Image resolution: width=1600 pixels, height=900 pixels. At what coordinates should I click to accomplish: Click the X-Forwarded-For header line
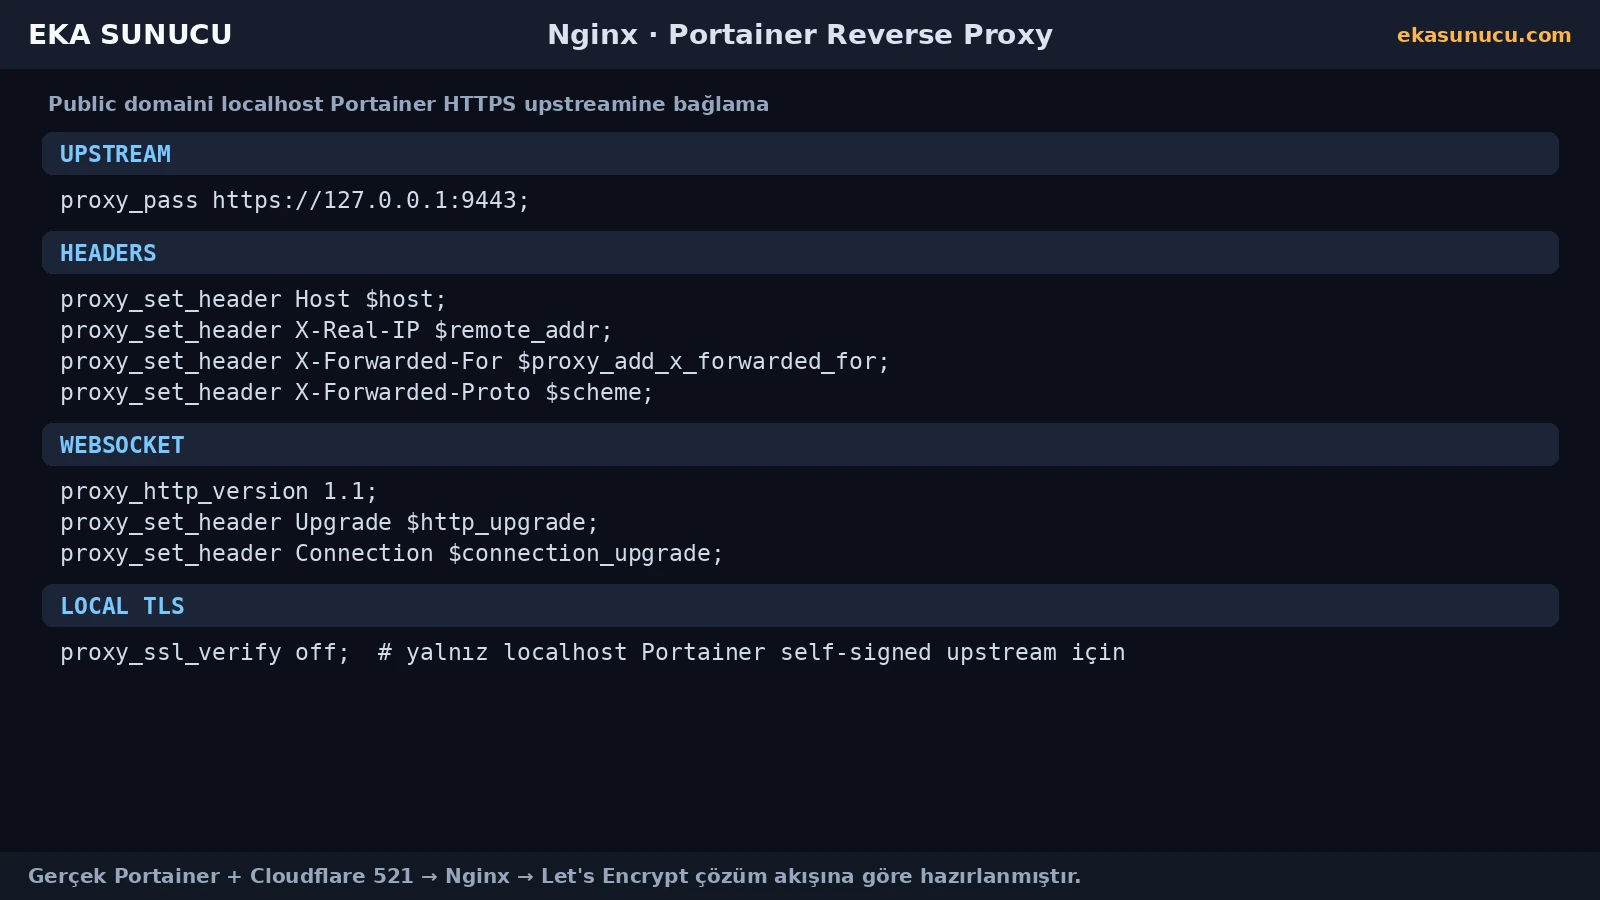pyautogui.click(x=475, y=361)
